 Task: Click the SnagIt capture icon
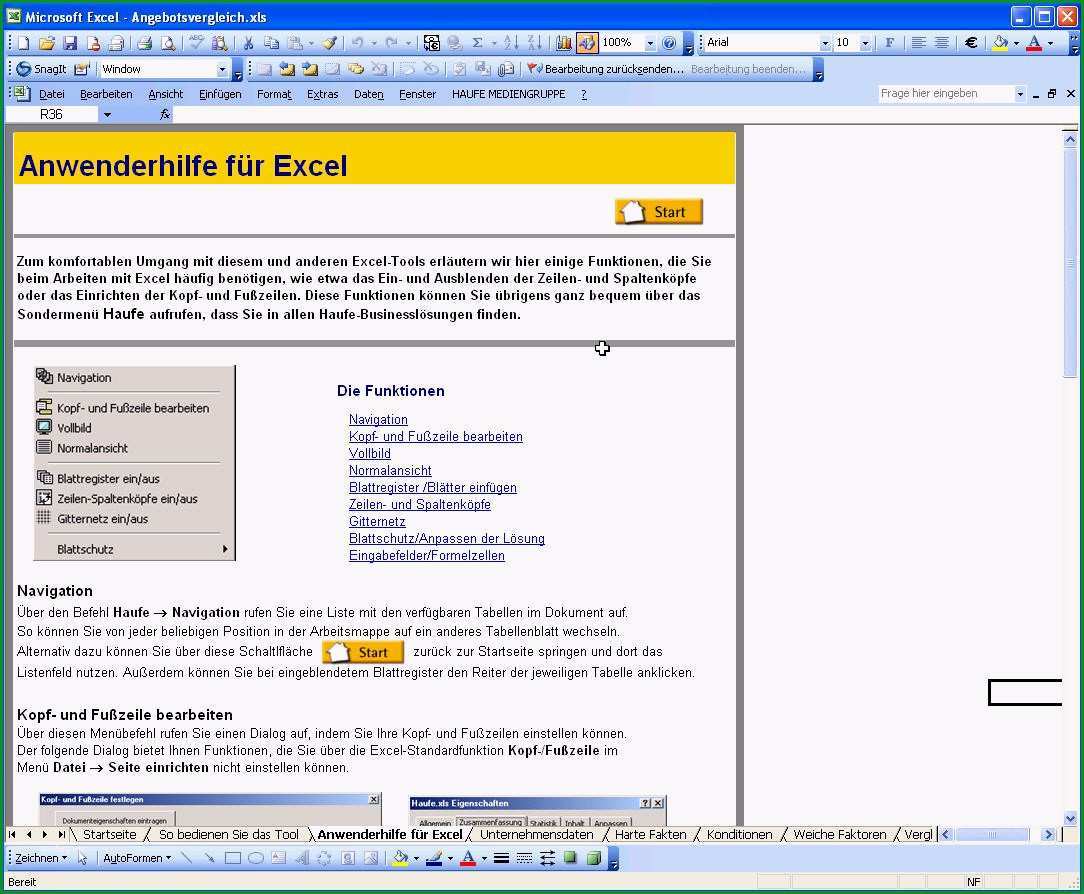click(41, 68)
